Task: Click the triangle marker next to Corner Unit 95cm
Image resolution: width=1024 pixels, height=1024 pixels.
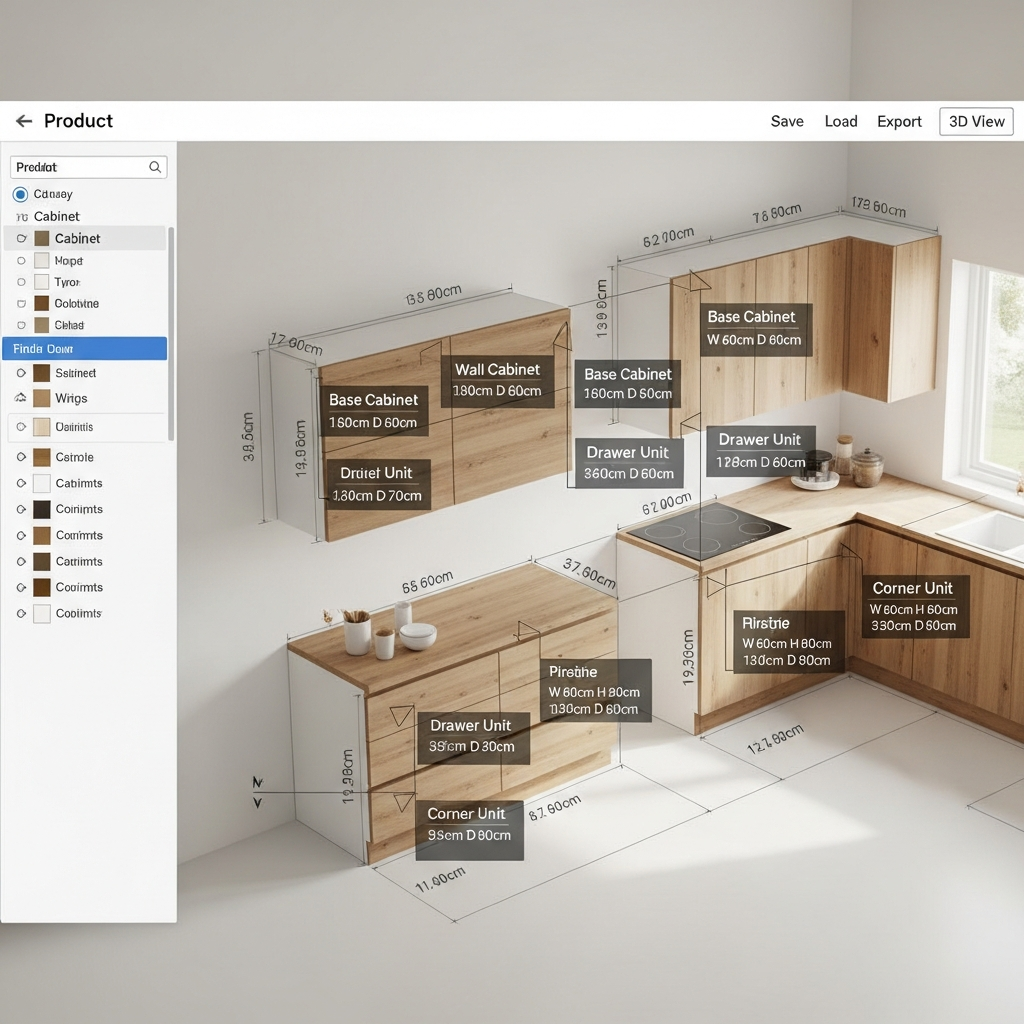Action: [403, 802]
